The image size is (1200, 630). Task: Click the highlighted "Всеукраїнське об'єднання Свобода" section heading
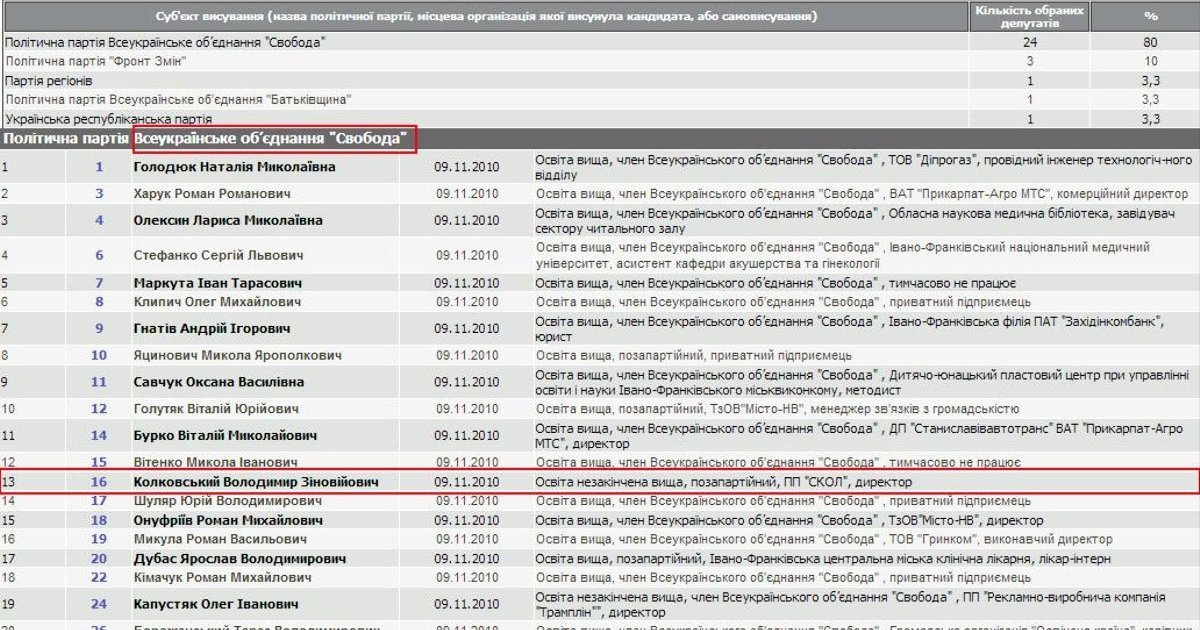(x=272, y=139)
